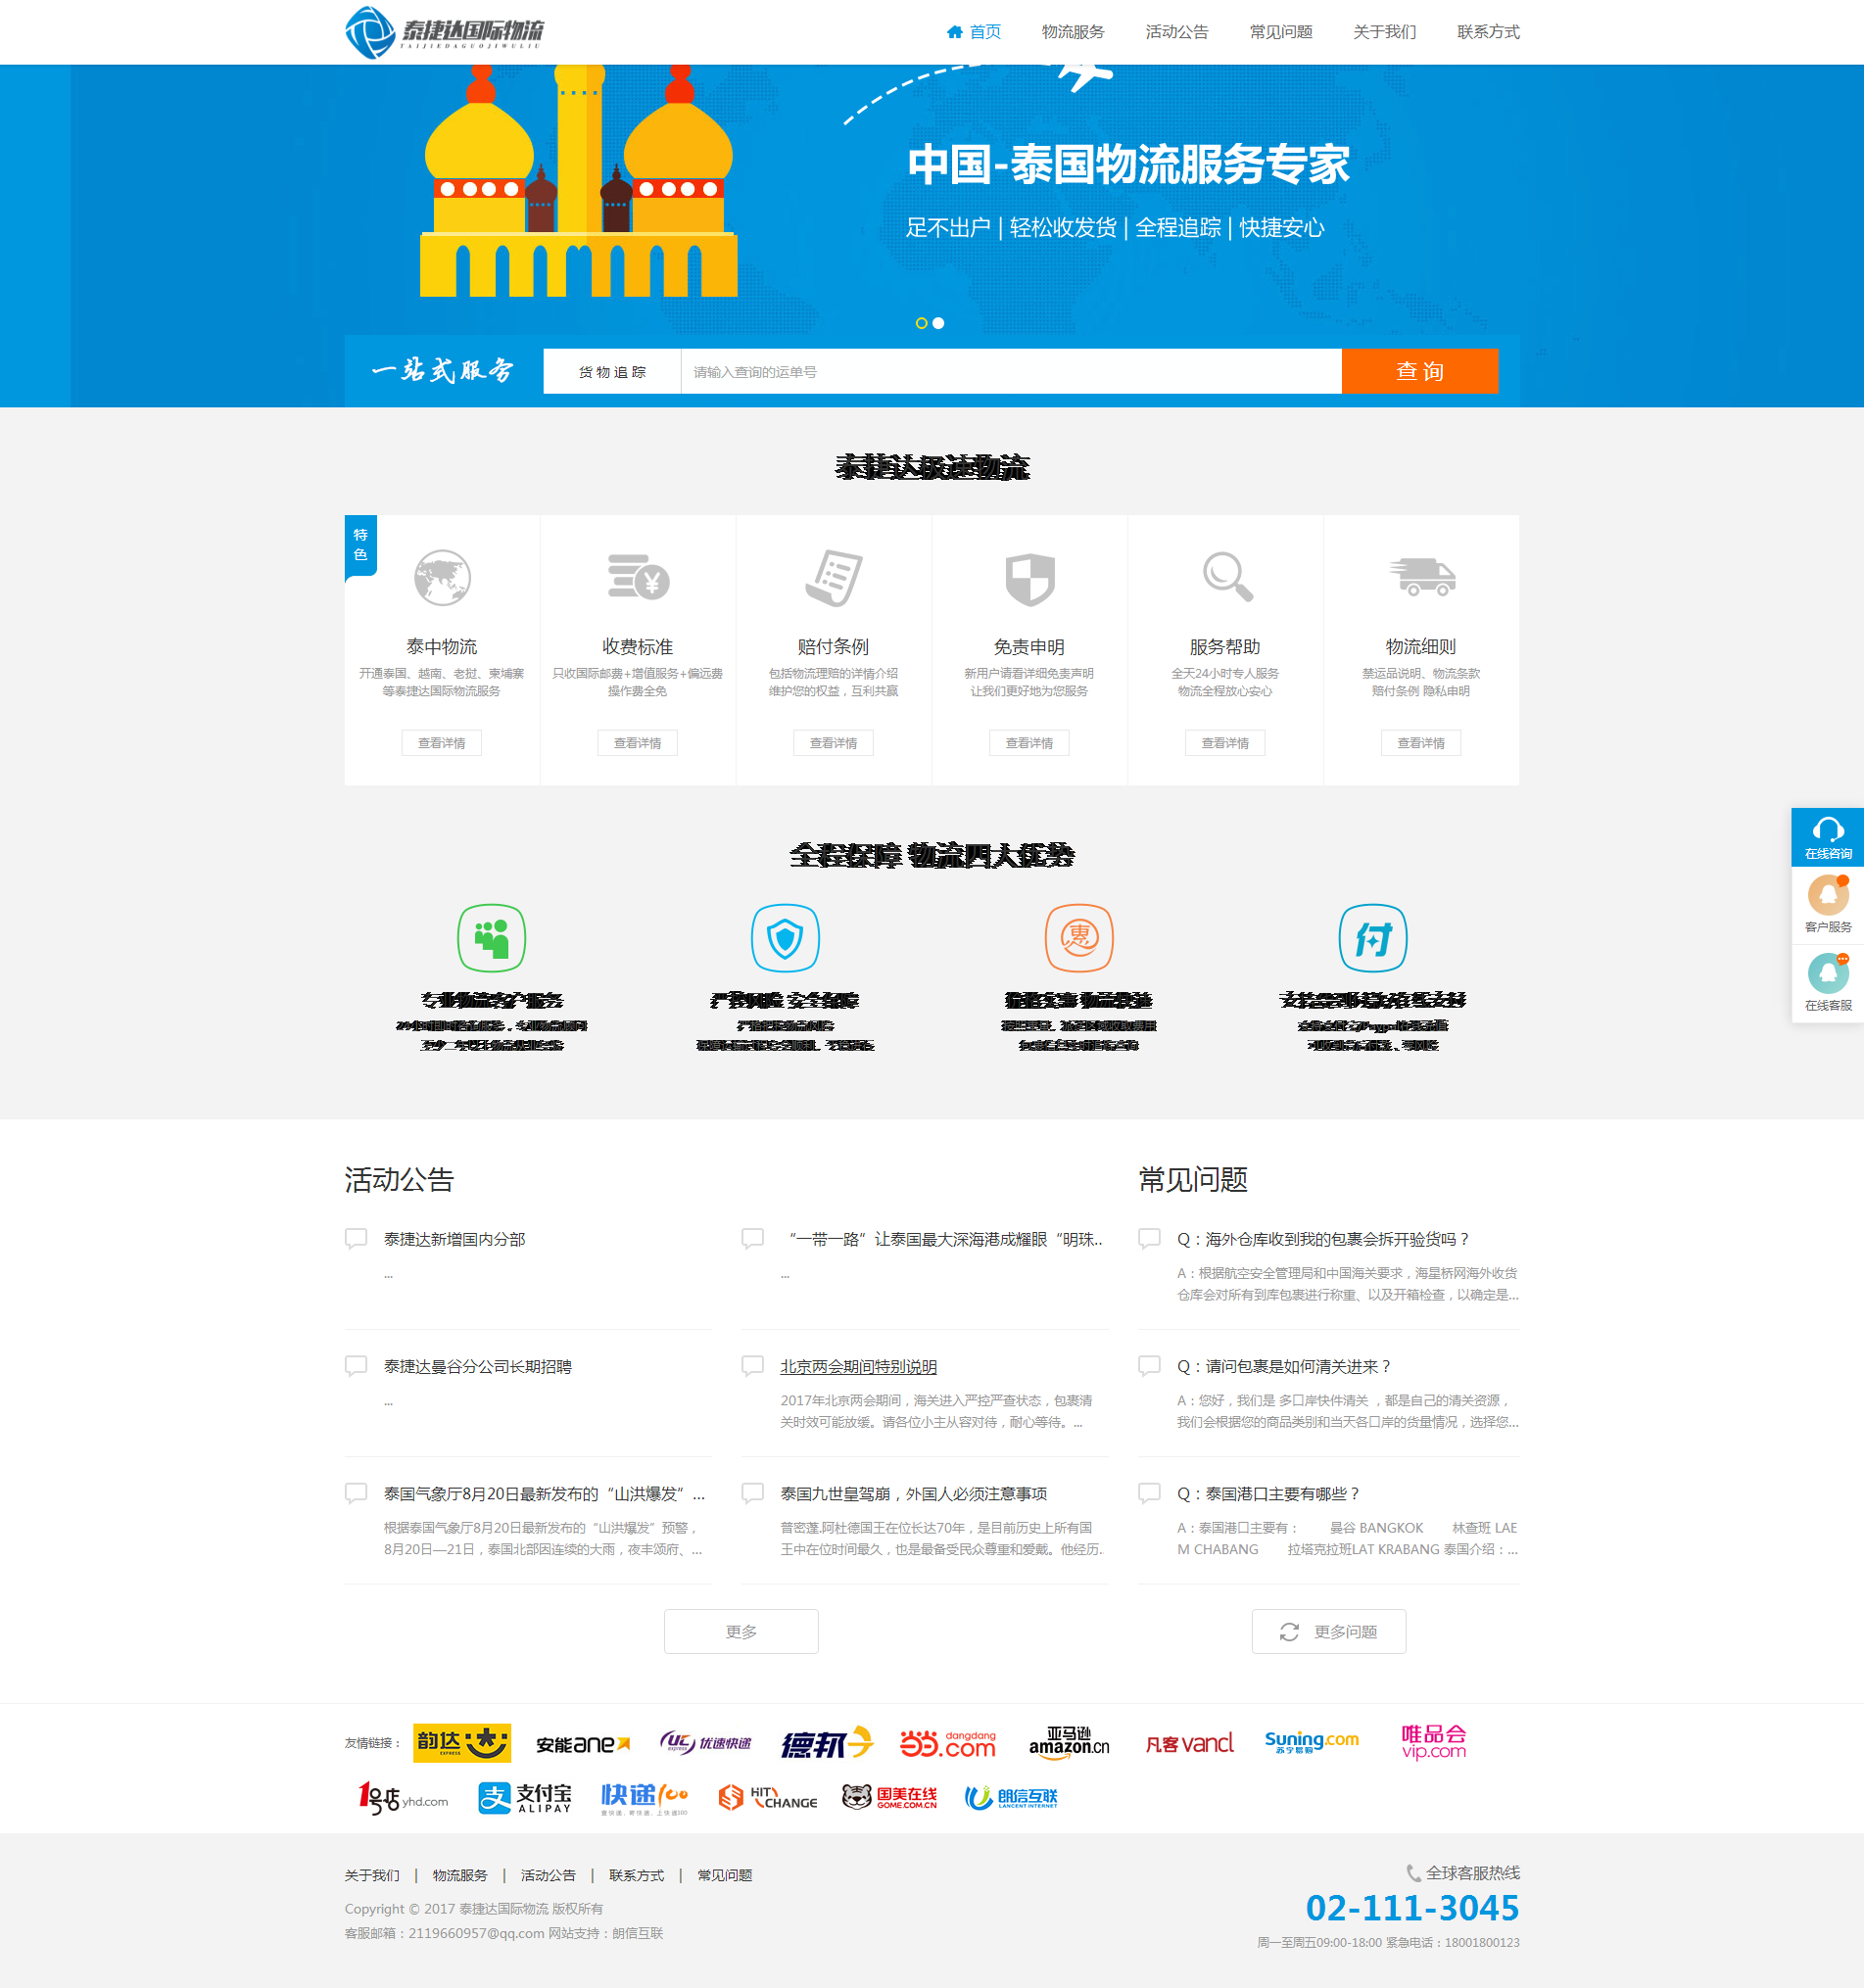
Task: Click the delivery truck icon for 物流细则
Action: [x=1421, y=577]
